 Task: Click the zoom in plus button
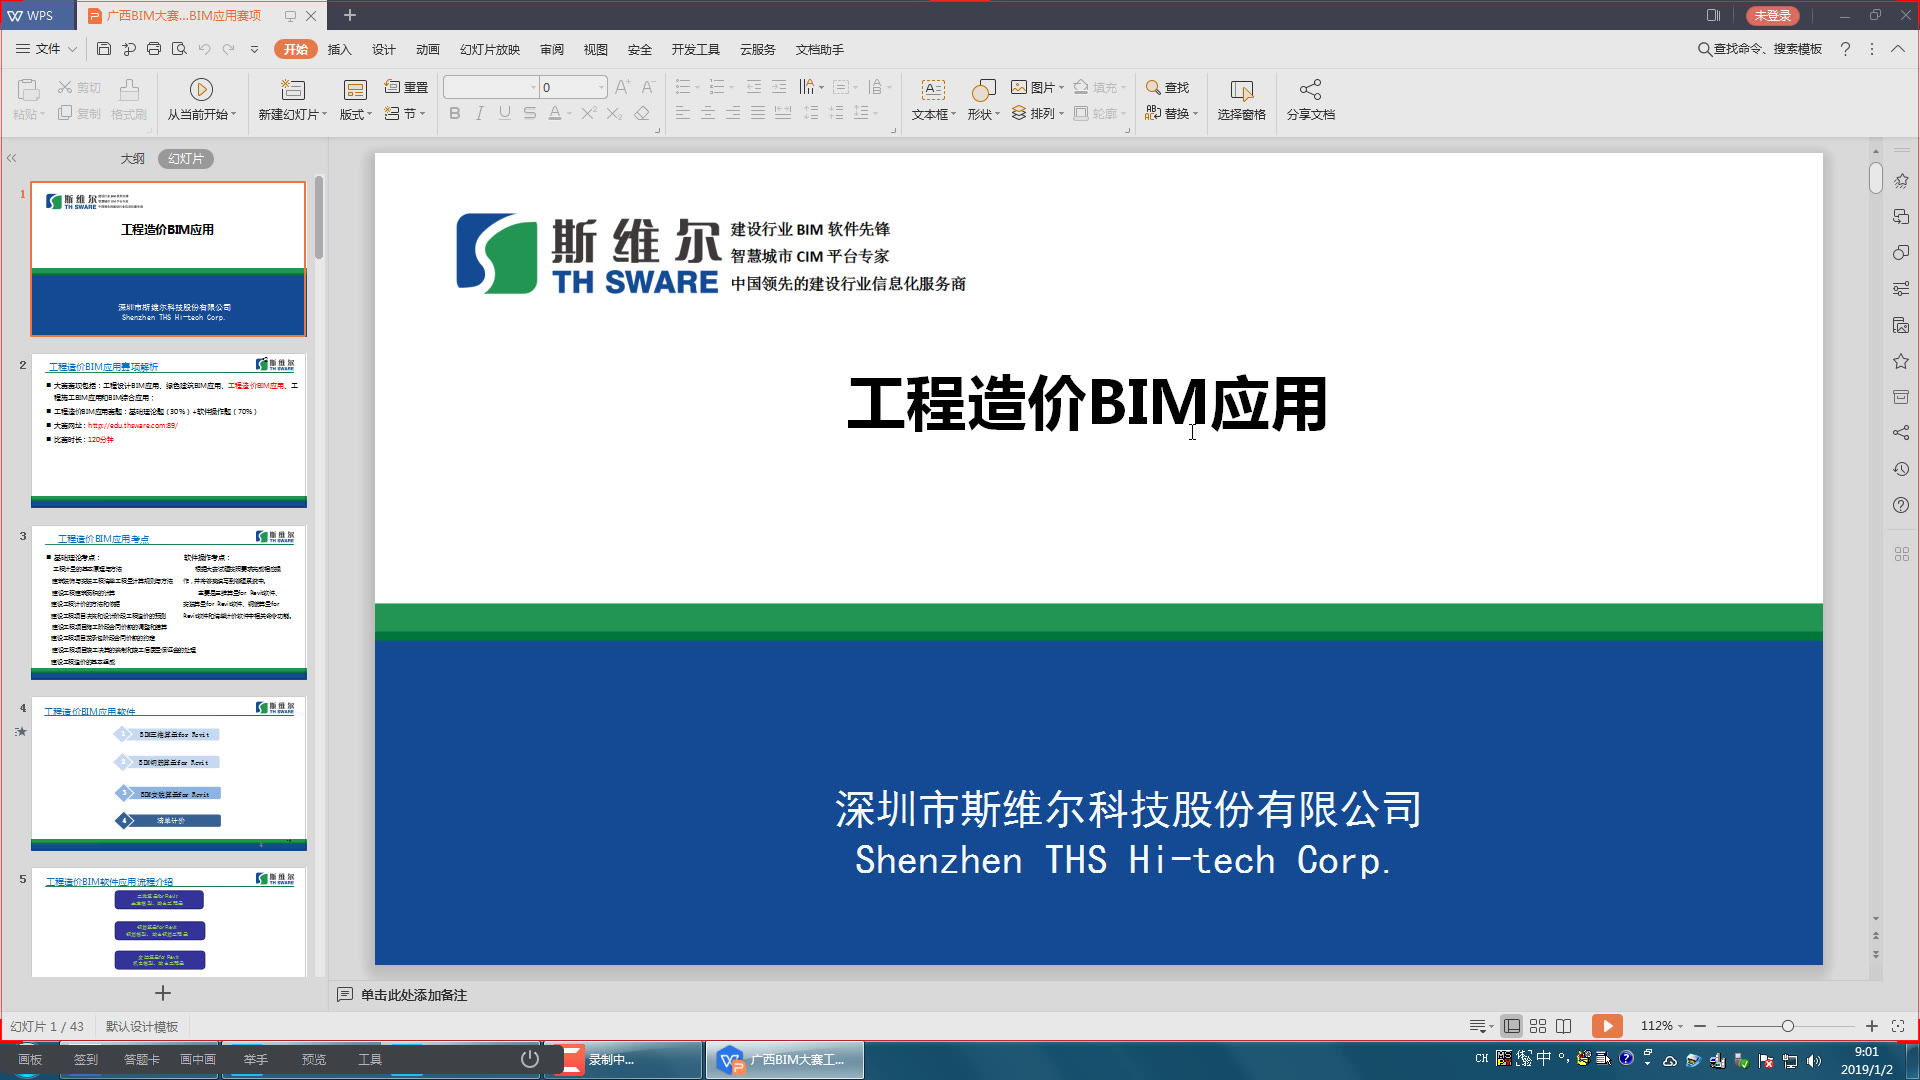coord(1872,1026)
